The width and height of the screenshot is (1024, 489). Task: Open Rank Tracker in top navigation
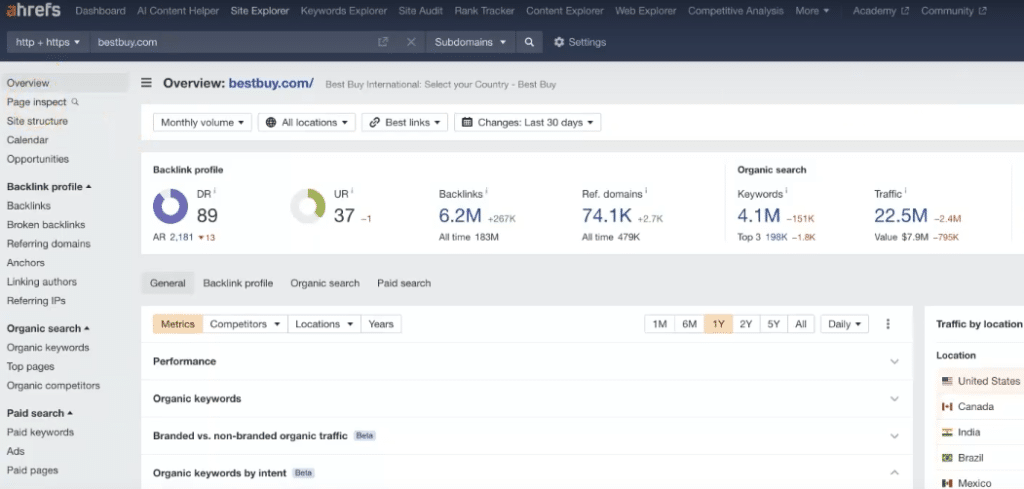pos(484,10)
